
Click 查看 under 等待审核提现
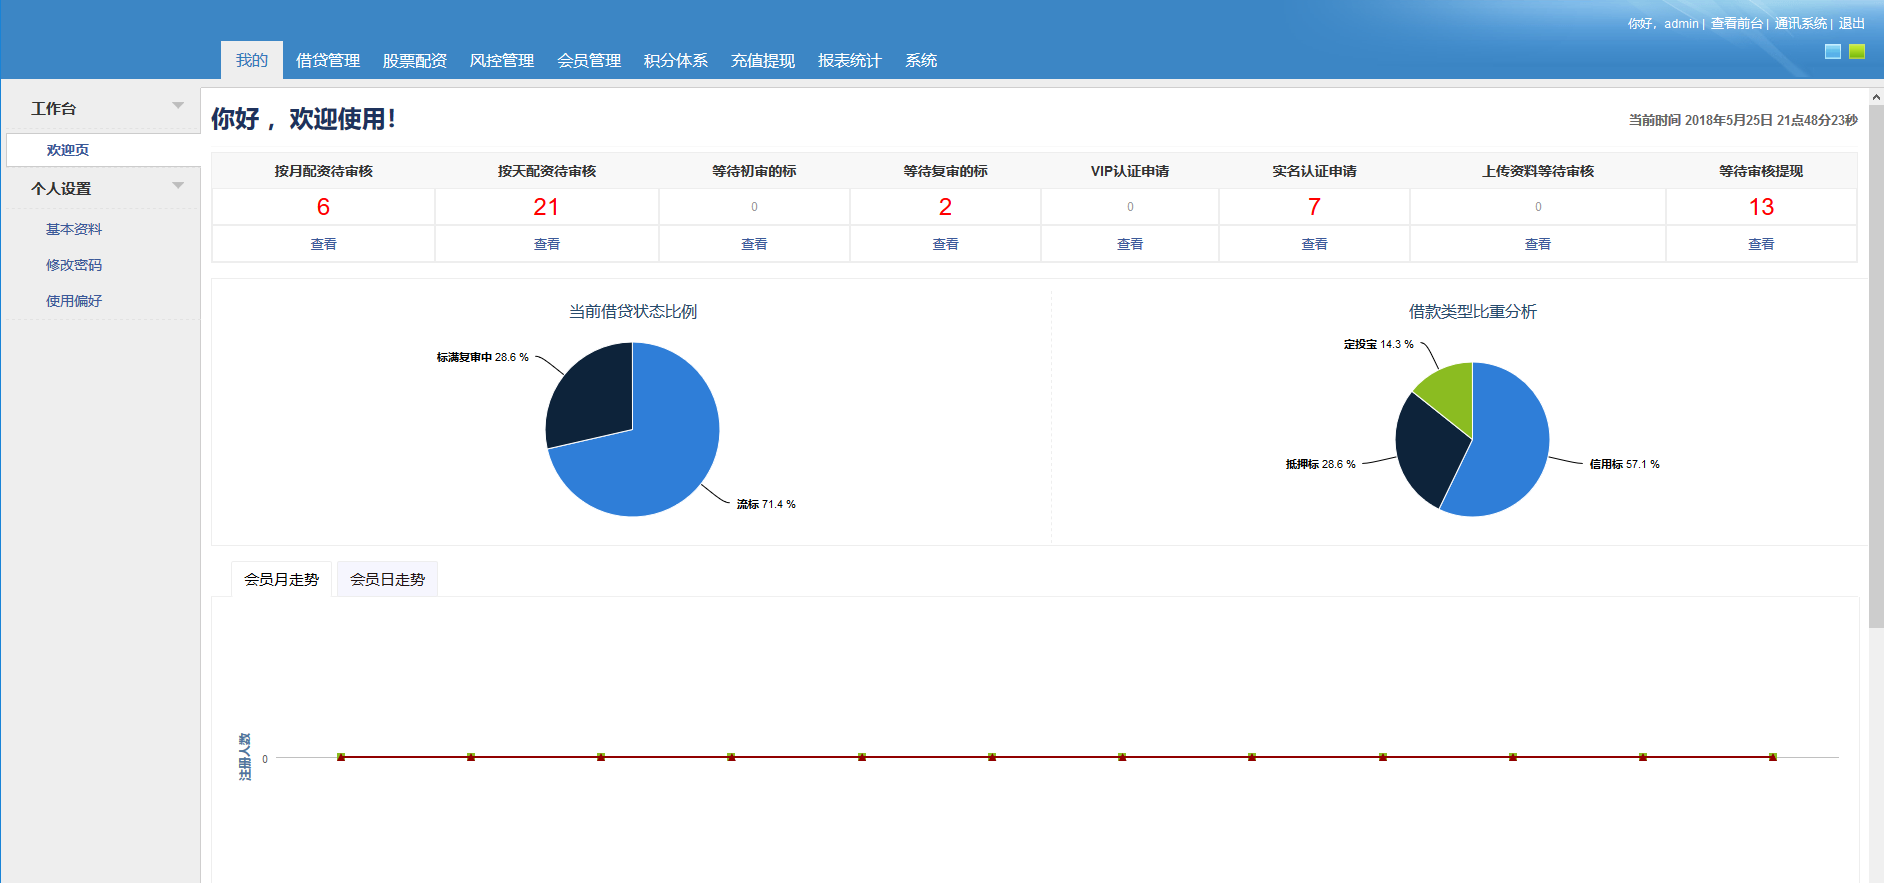pyautogui.click(x=1761, y=244)
